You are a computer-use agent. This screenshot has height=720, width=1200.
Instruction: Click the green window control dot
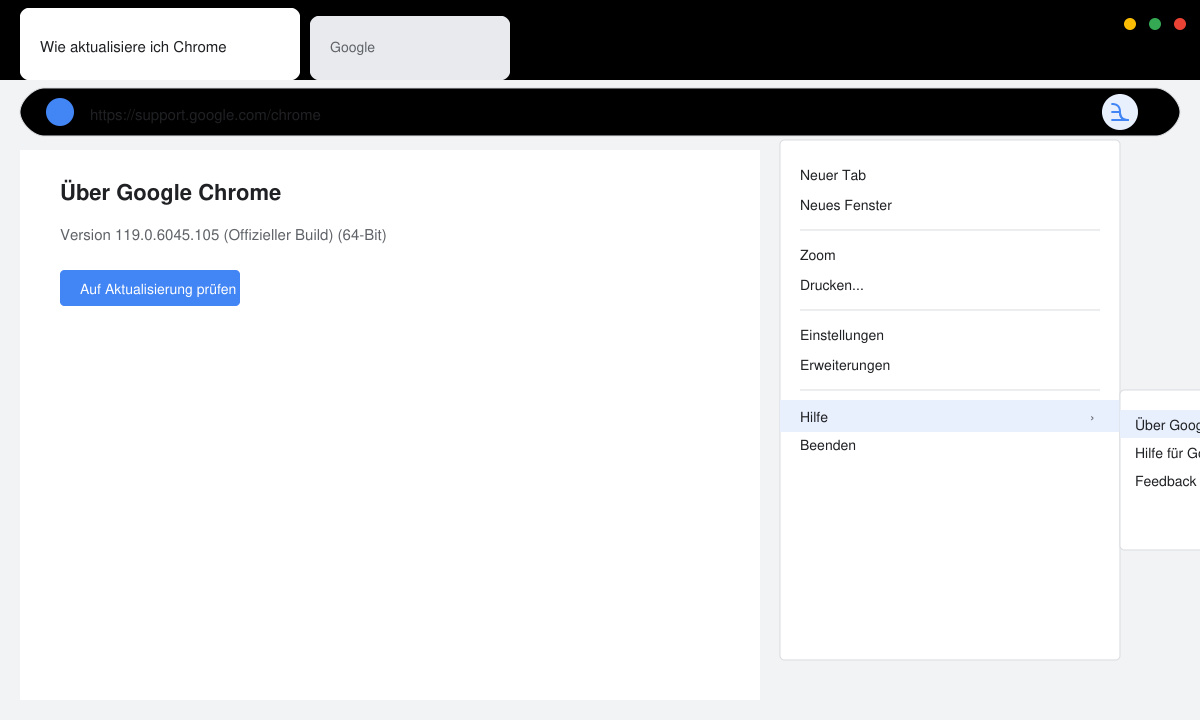pos(1155,24)
